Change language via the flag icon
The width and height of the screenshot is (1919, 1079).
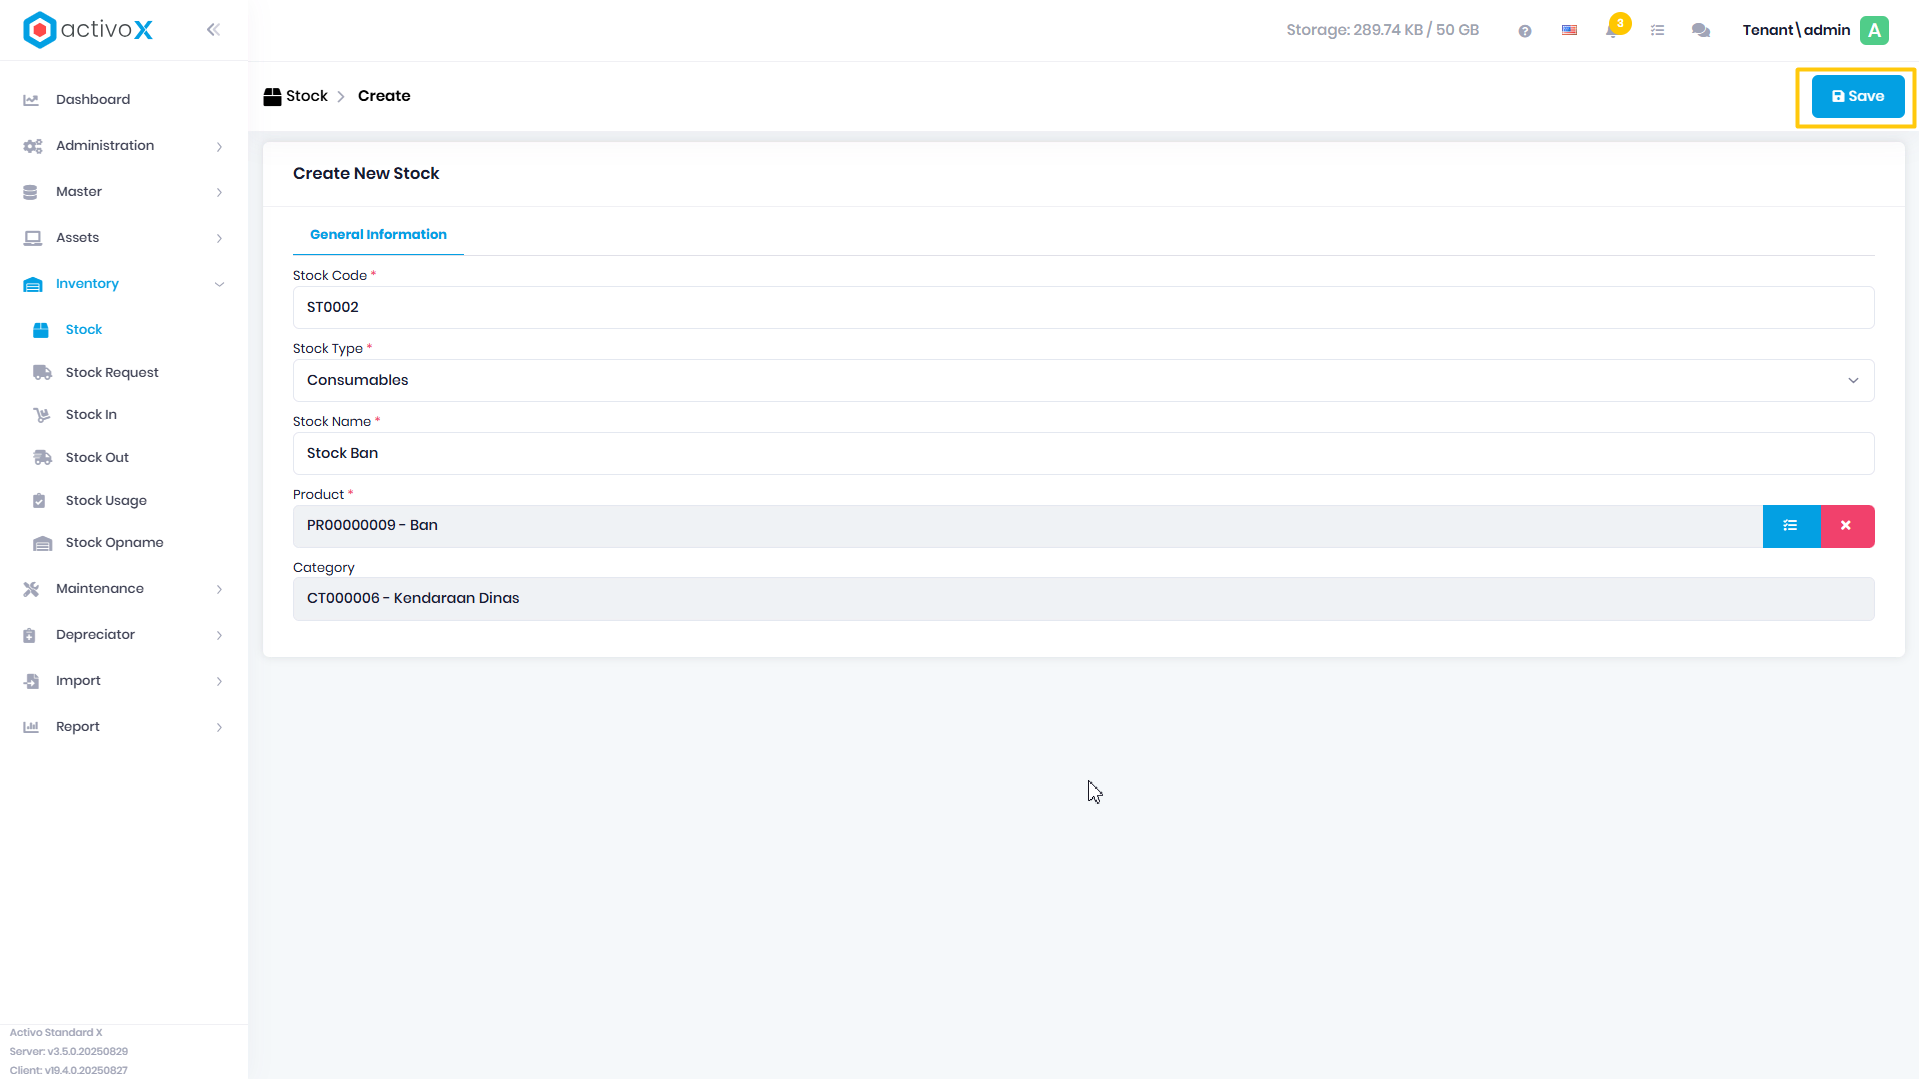coord(1570,30)
